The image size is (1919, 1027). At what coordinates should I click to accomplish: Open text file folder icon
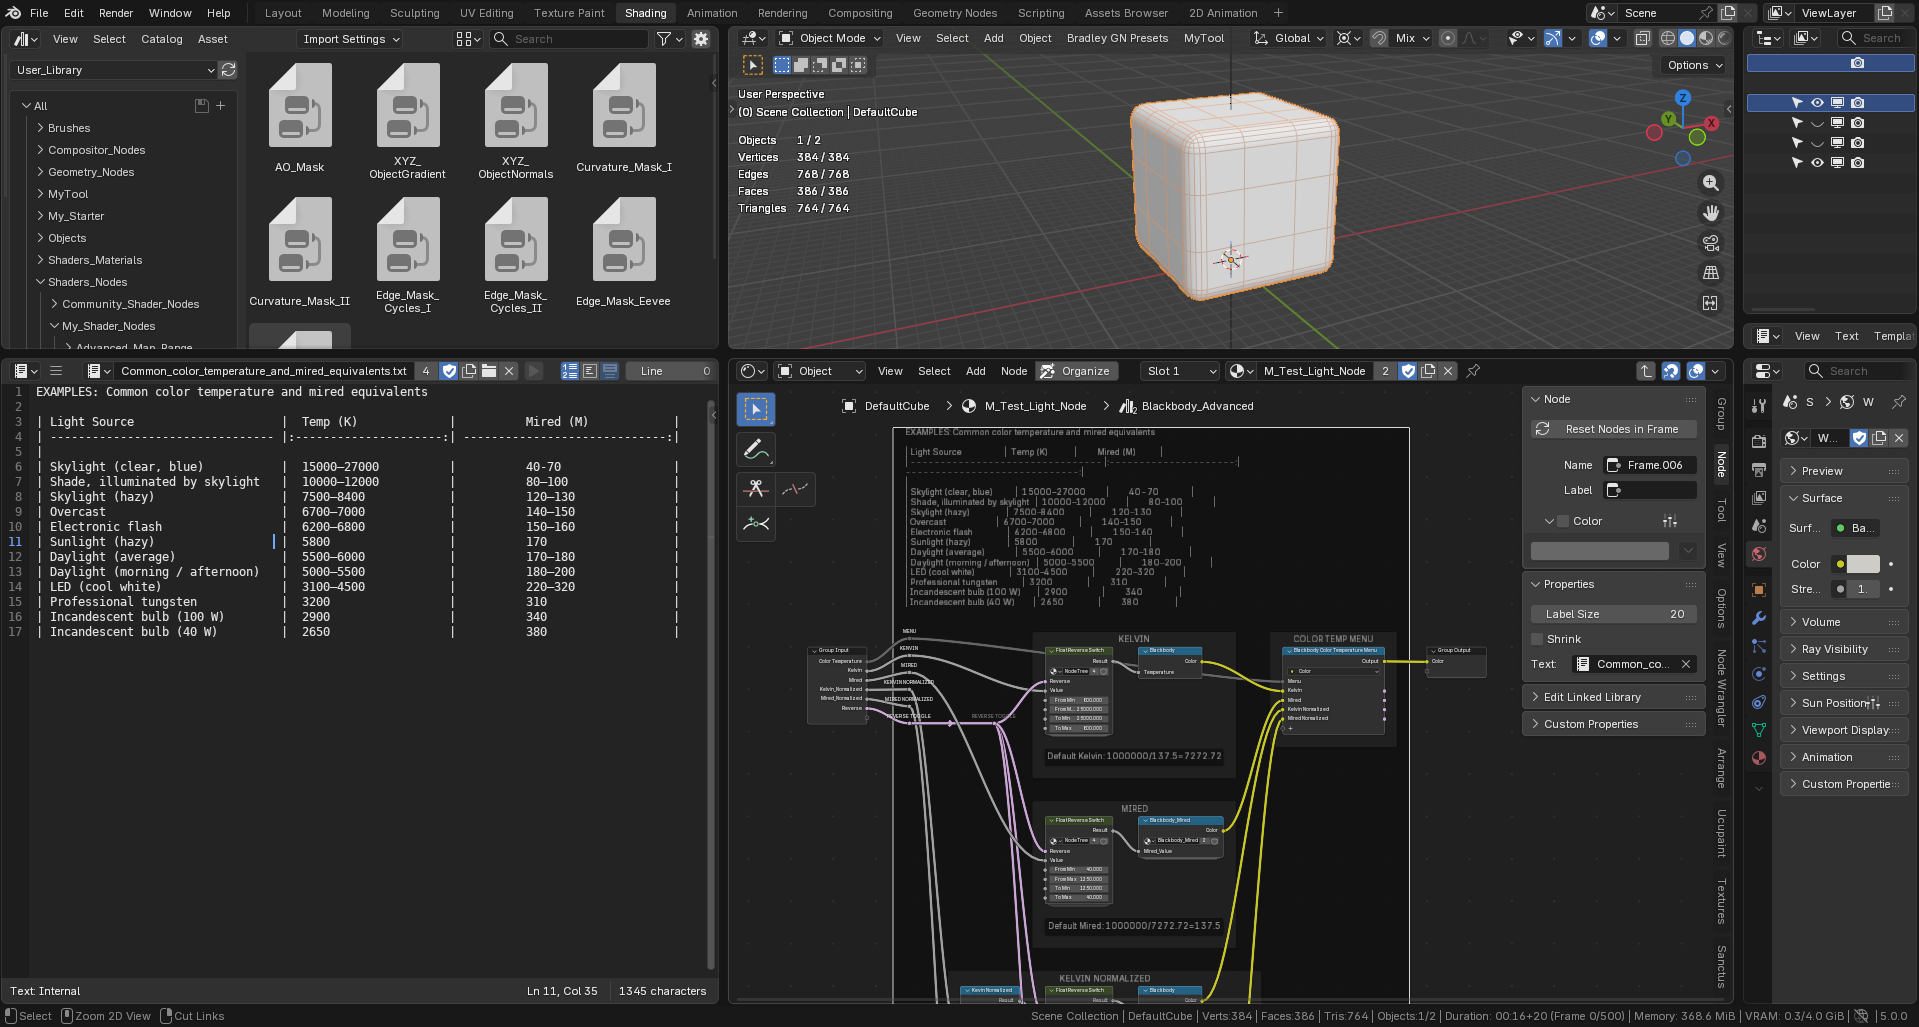pyautogui.click(x=489, y=371)
